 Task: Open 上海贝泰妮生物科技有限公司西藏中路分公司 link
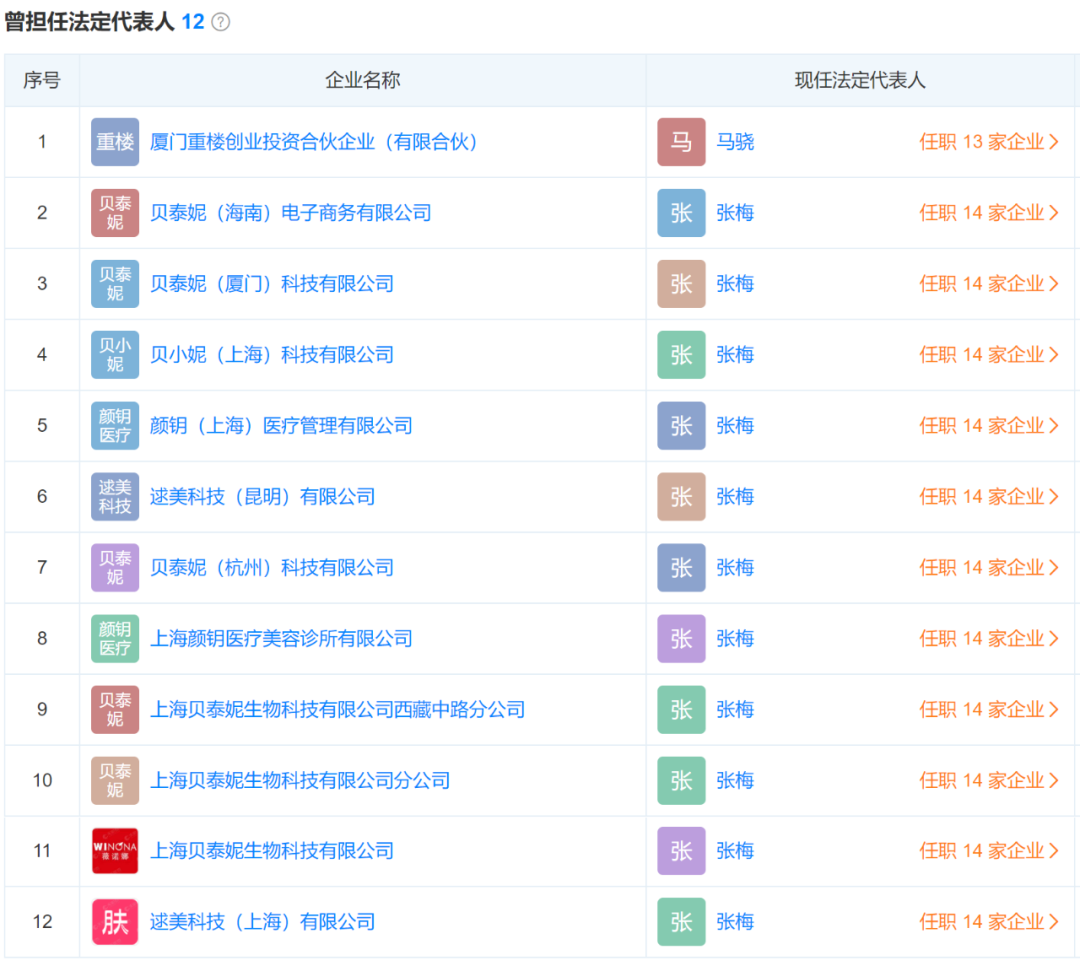[x=337, y=710]
